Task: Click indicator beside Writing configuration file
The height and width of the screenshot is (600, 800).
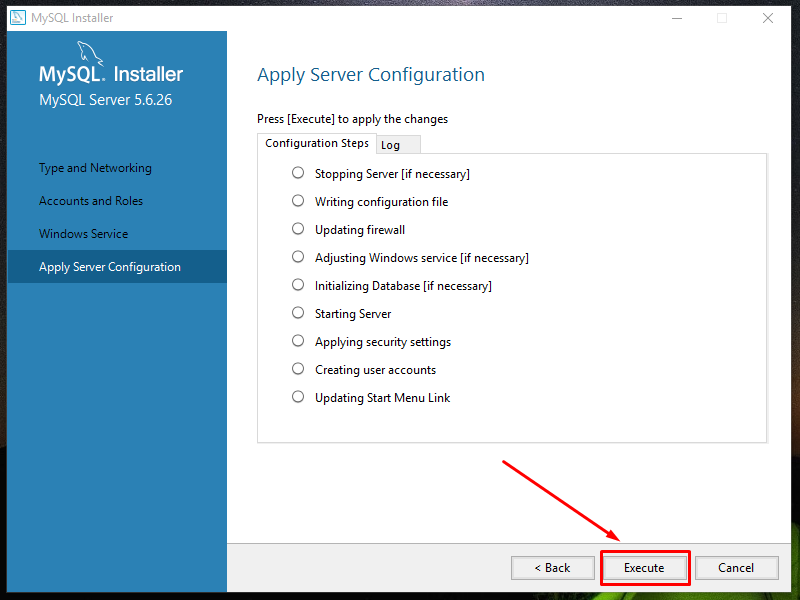Action: 297,200
